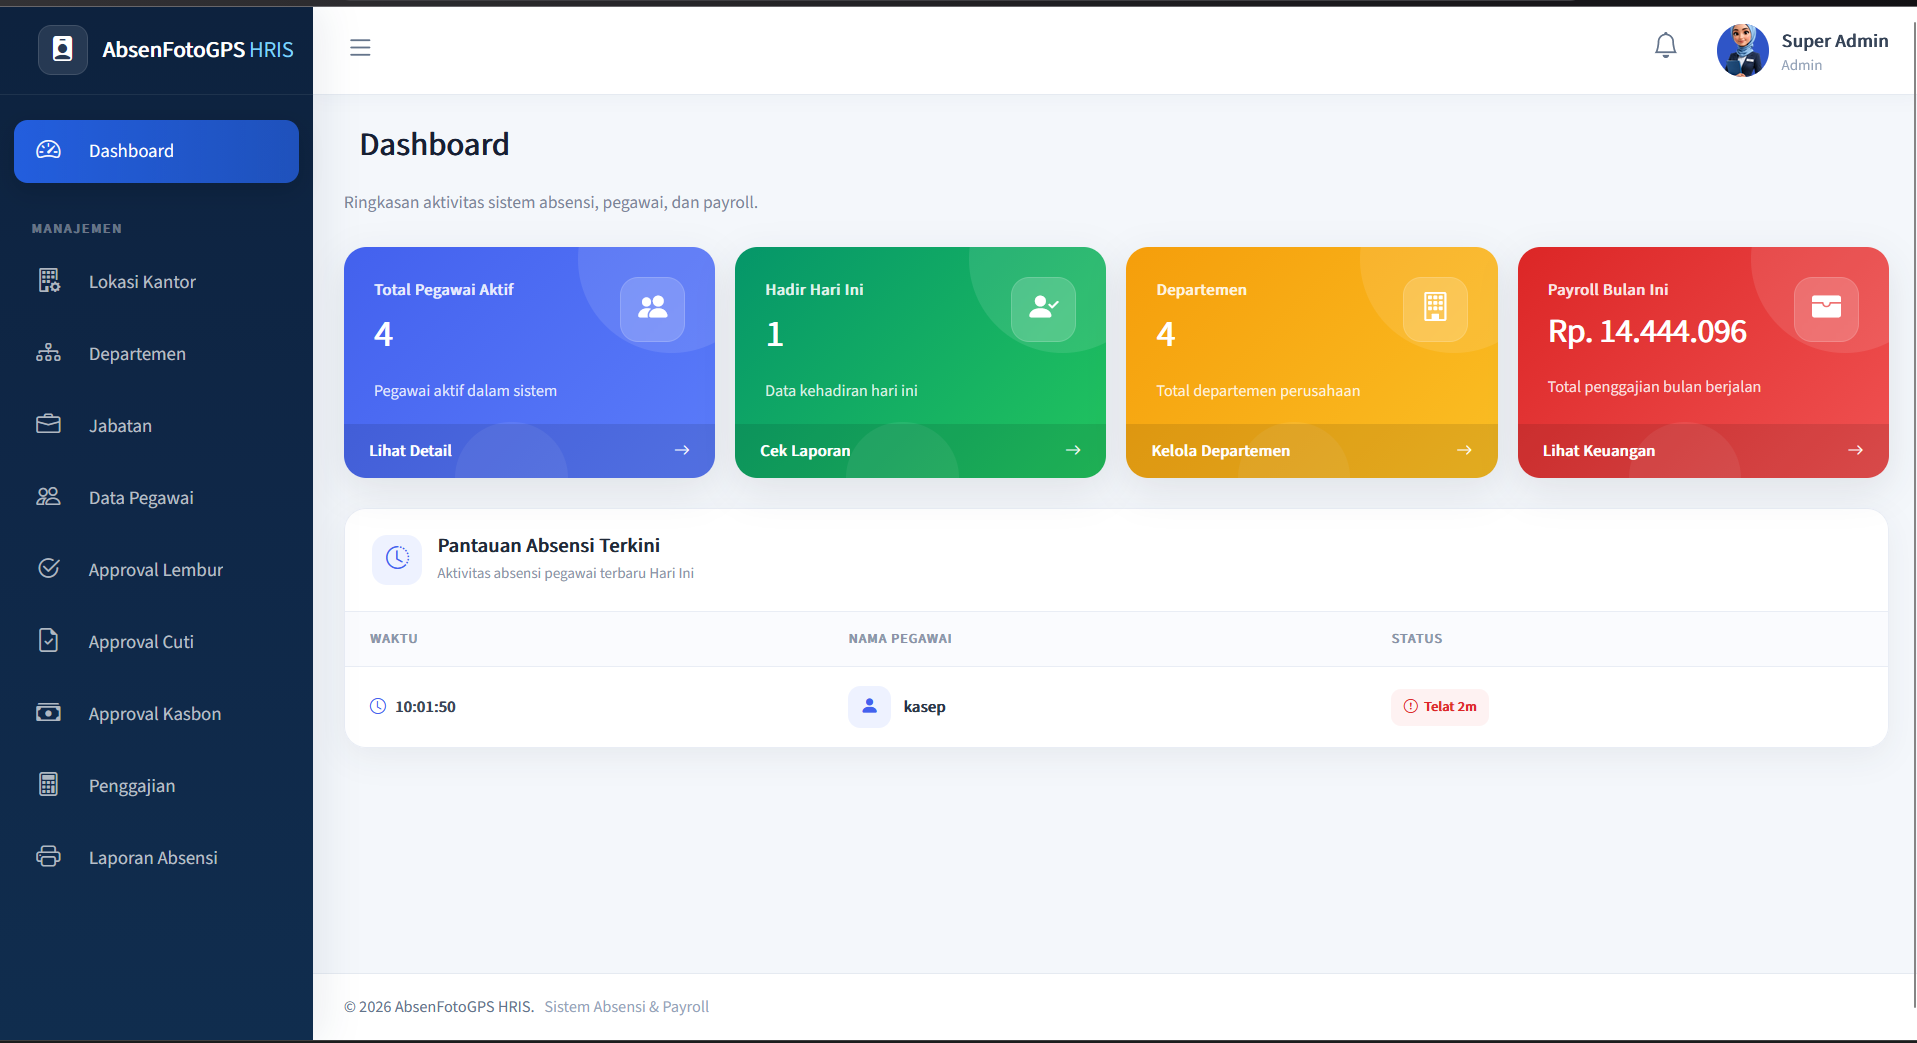Click the AbsenFotoGPS HRIS brand title
Image resolution: width=1917 pixels, height=1043 pixels.
click(x=198, y=50)
